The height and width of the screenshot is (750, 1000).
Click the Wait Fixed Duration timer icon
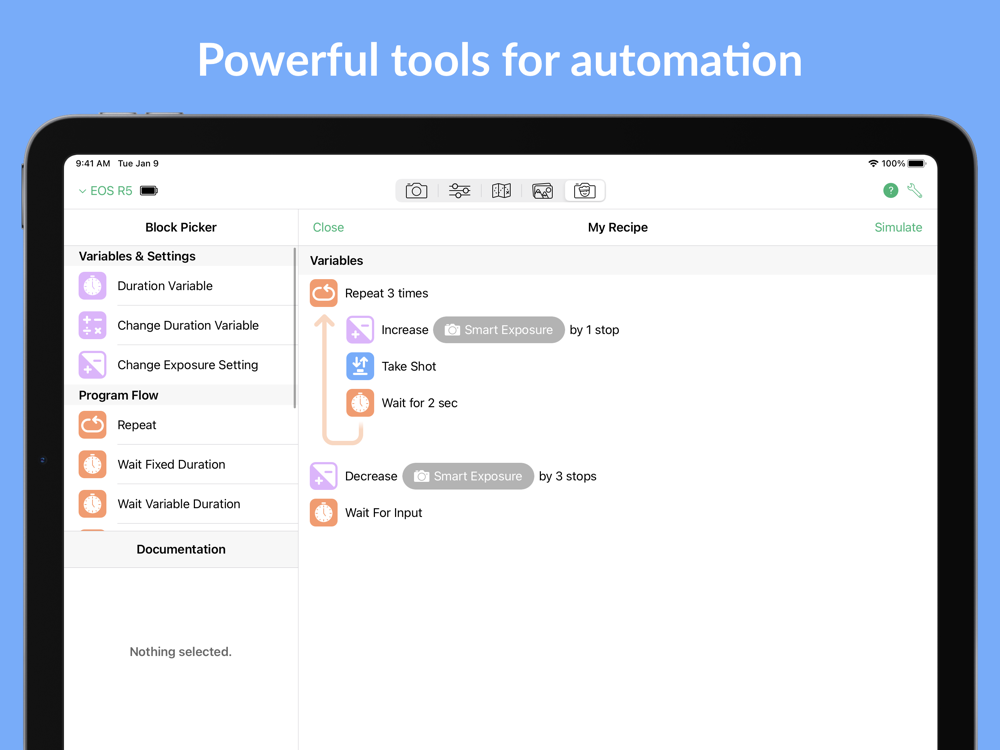pos(92,464)
